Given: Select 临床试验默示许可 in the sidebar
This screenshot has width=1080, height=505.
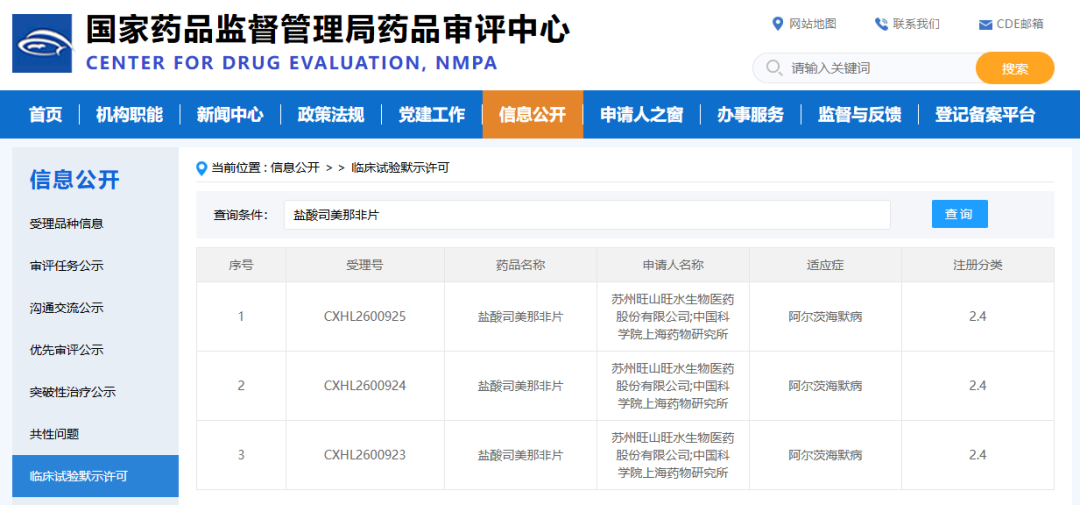Looking at the screenshot, I should [79, 476].
